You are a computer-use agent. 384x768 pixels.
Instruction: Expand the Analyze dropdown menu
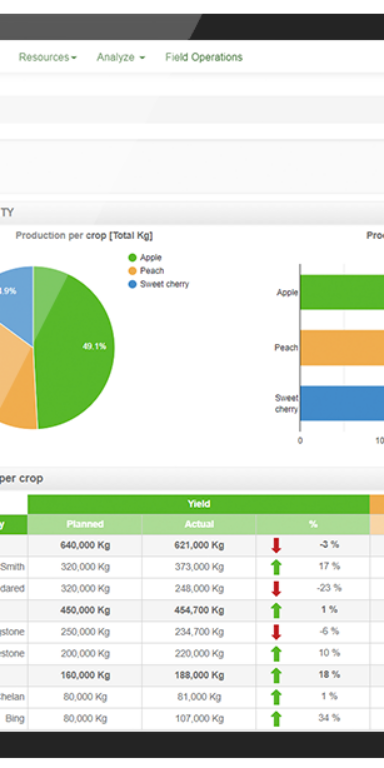tap(120, 57)
